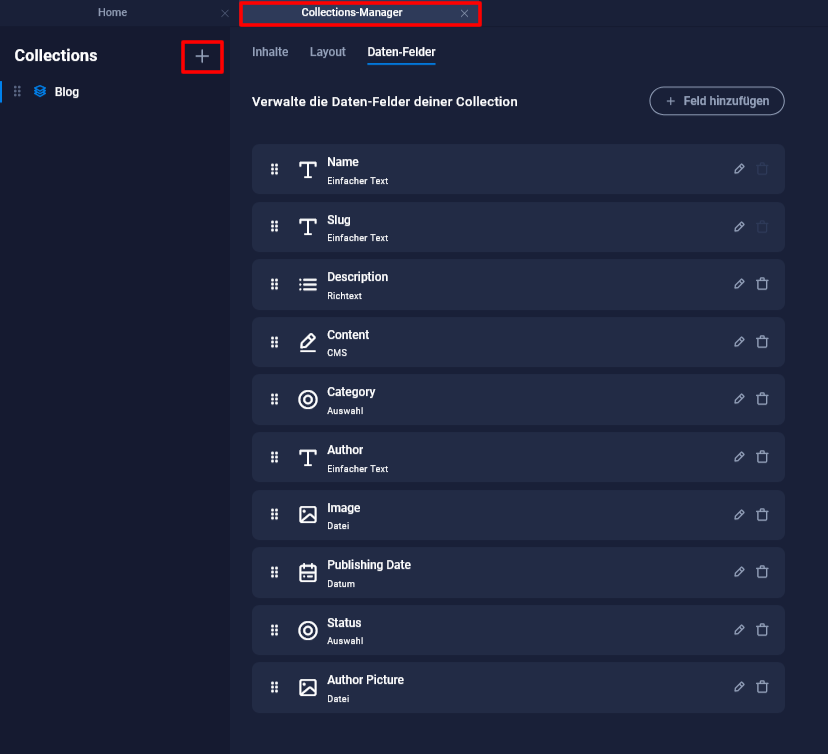
Task: Edit the Name field with pencil icon
Action: (739, 169)
